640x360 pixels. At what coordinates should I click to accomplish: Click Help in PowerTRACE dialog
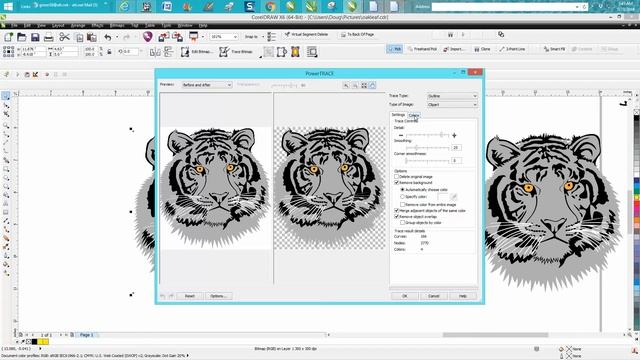pyautogui.click(x=462, y=296)
